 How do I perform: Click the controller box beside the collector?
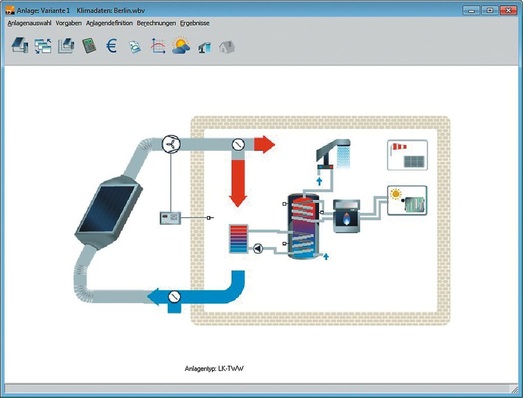[170, 218]
